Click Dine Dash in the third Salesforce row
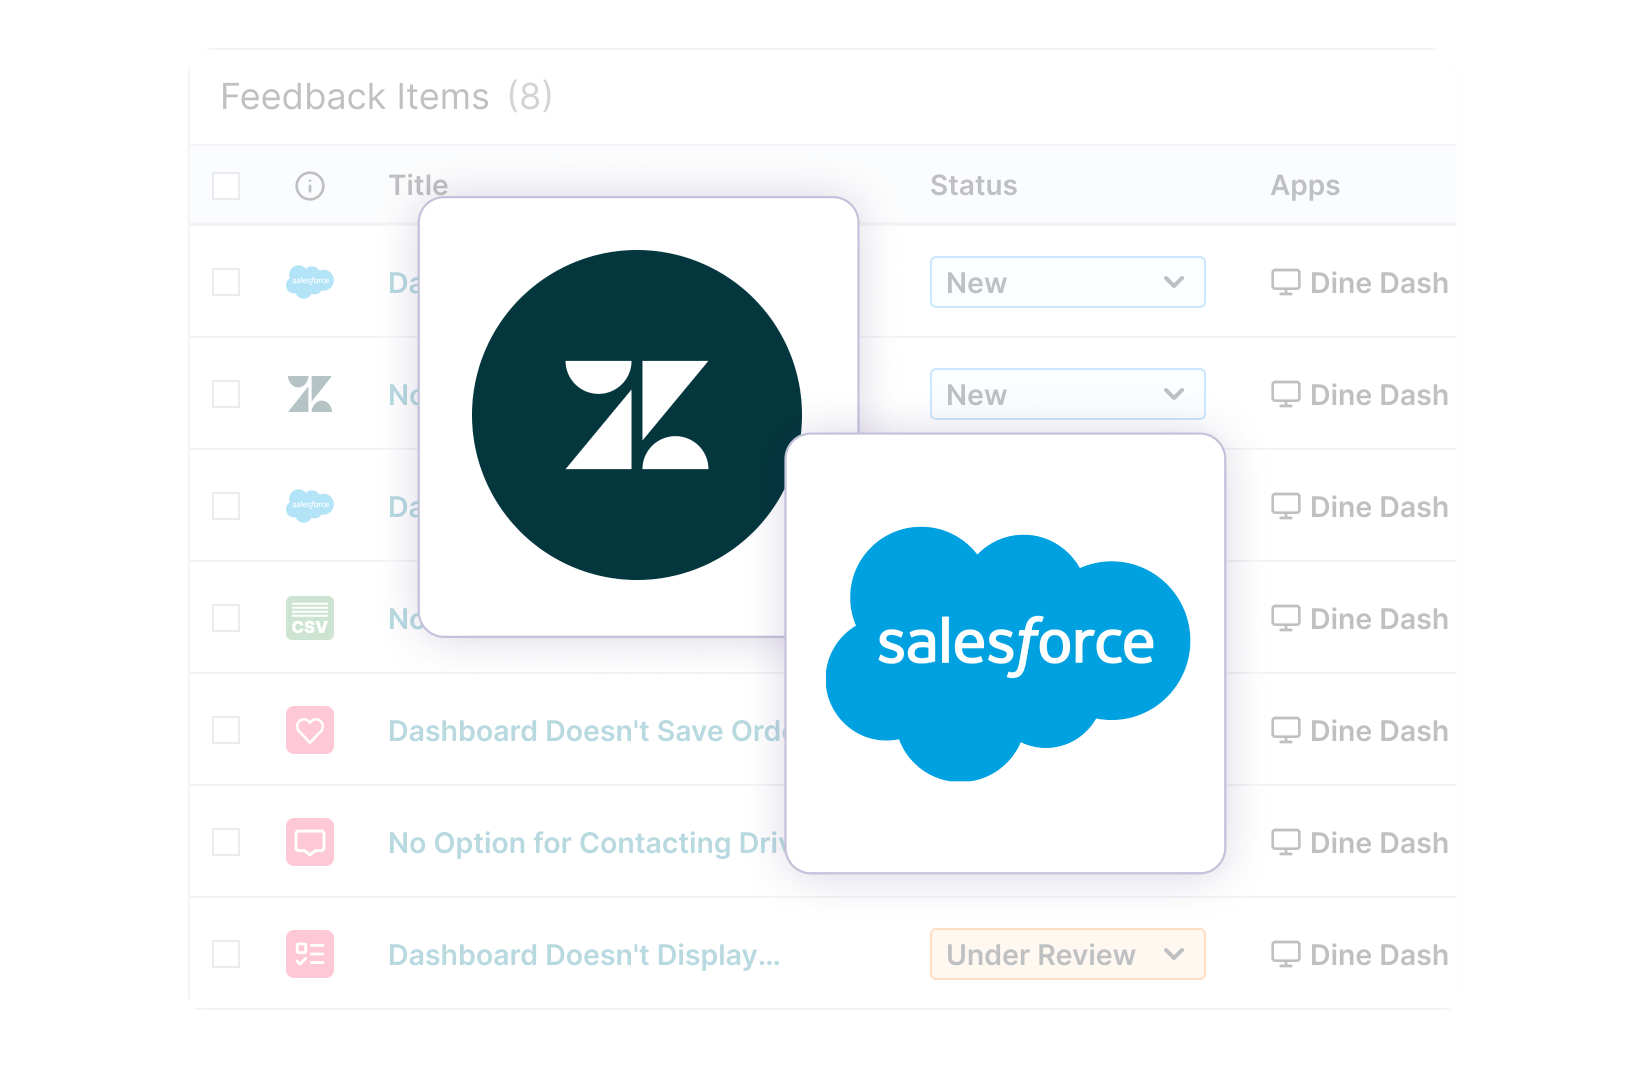Image resolution: width=1644 pixels, height=1090 pixels. pyautogui.click(x=1379, y=507)
